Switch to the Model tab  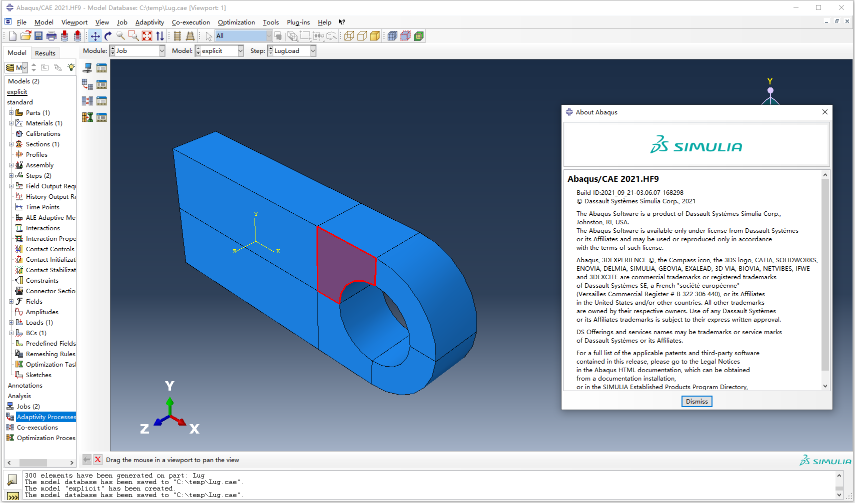(x=16, y=52)
